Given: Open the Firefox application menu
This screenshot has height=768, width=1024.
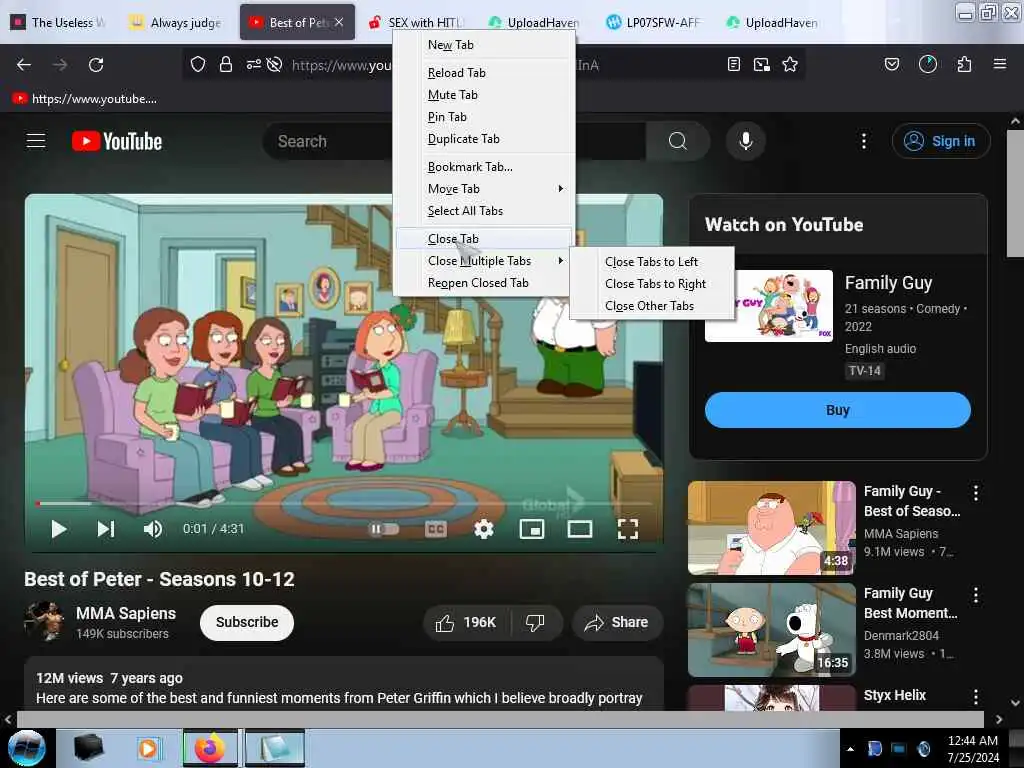Looking at the screenshot, I should [x=1000, y=64].
